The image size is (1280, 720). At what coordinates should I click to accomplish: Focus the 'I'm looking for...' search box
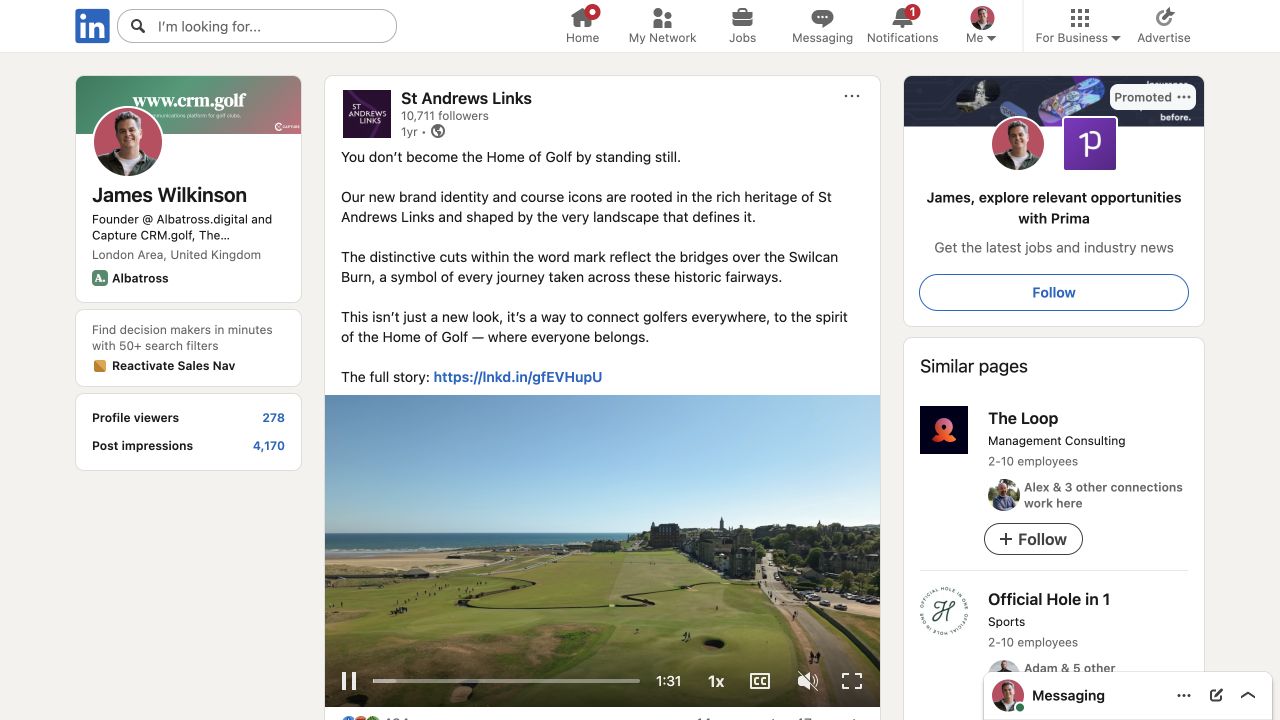257,26
